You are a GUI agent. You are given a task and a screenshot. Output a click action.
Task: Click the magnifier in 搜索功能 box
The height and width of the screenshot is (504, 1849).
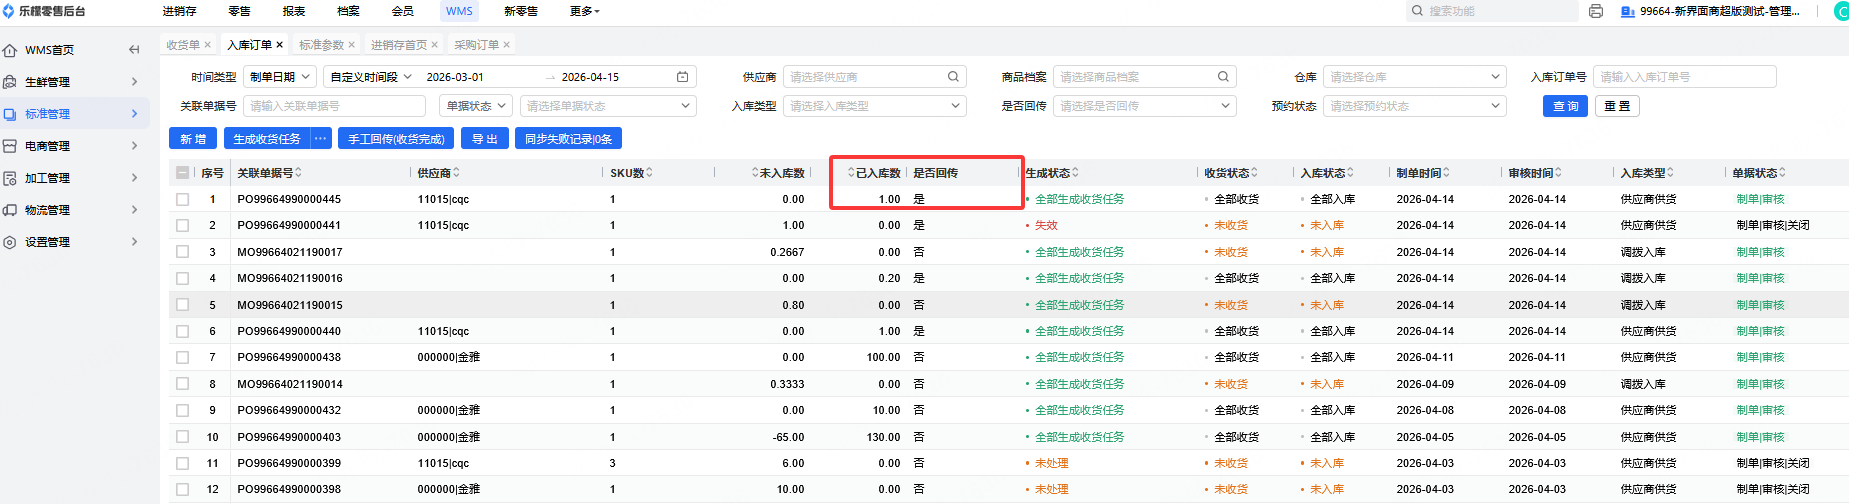pos(1417,11)
